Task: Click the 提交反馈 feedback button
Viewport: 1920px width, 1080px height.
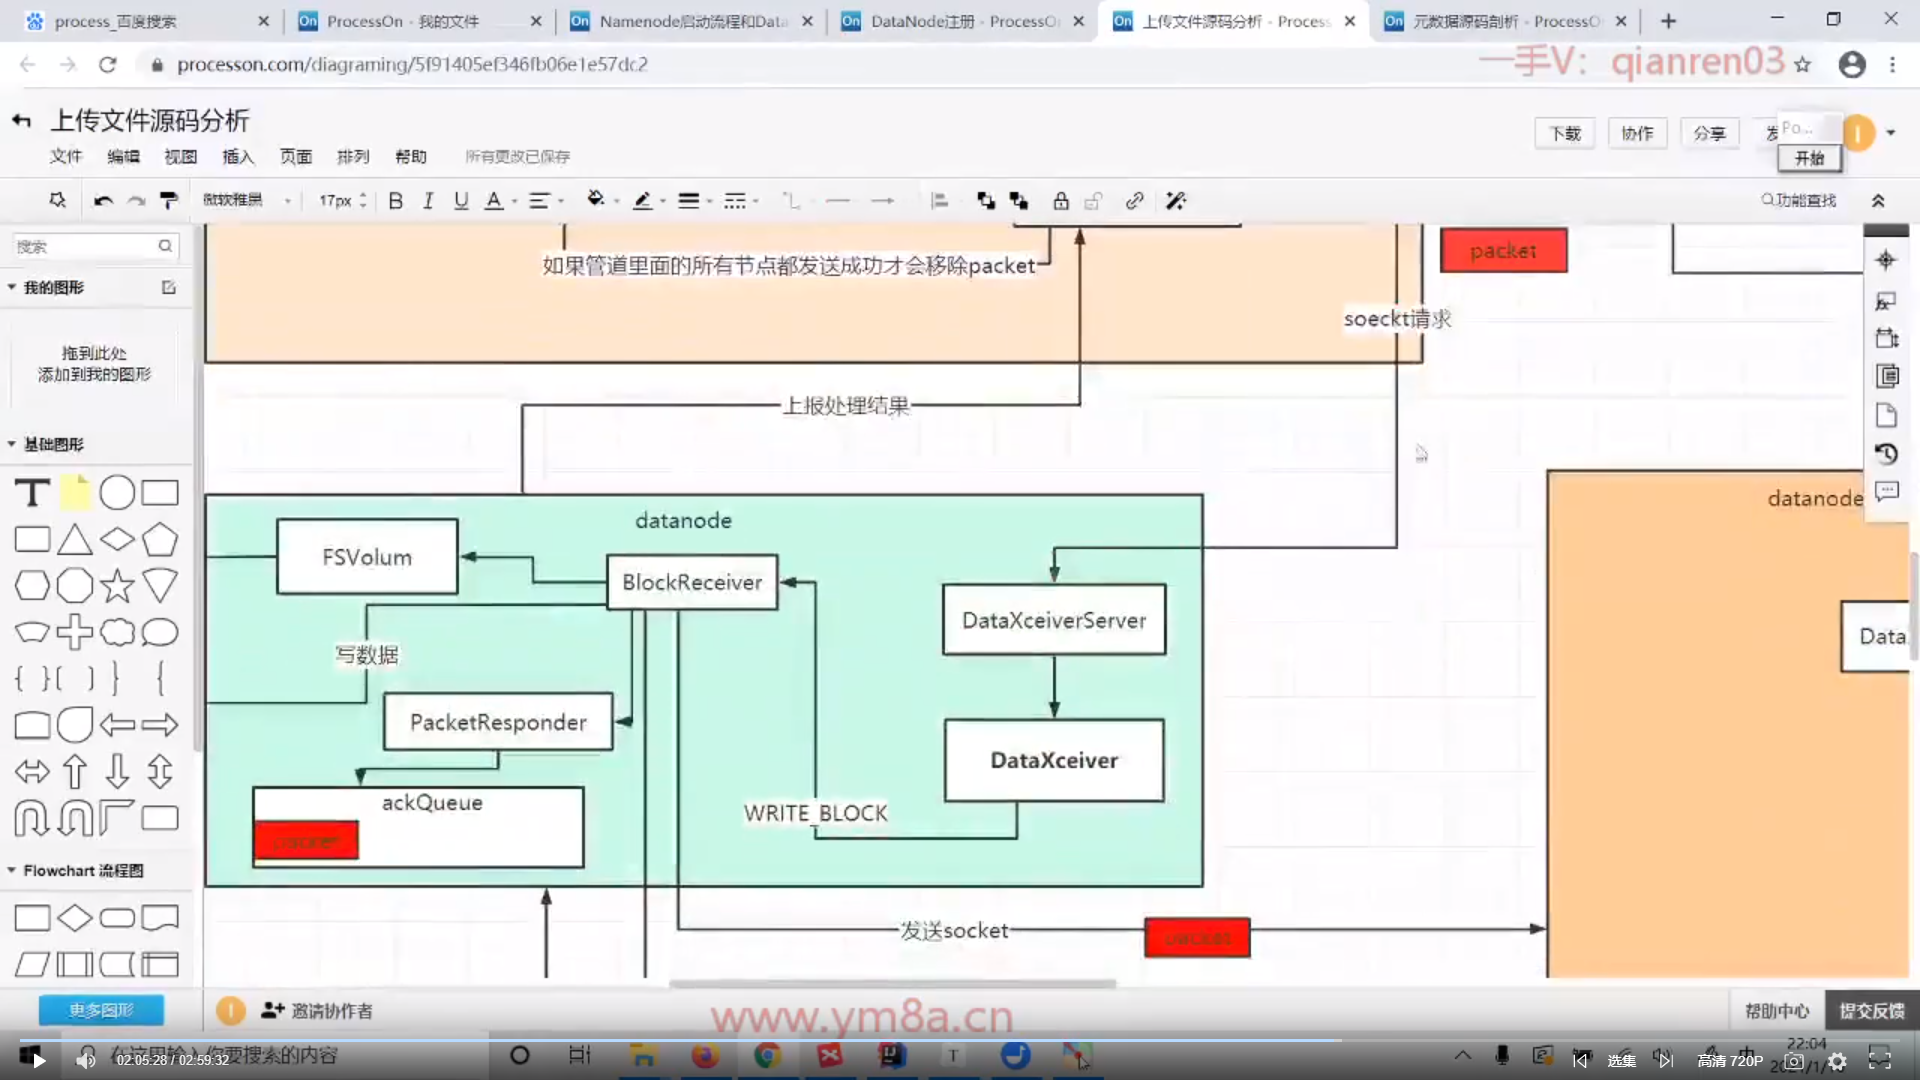Action: 1872,1011
